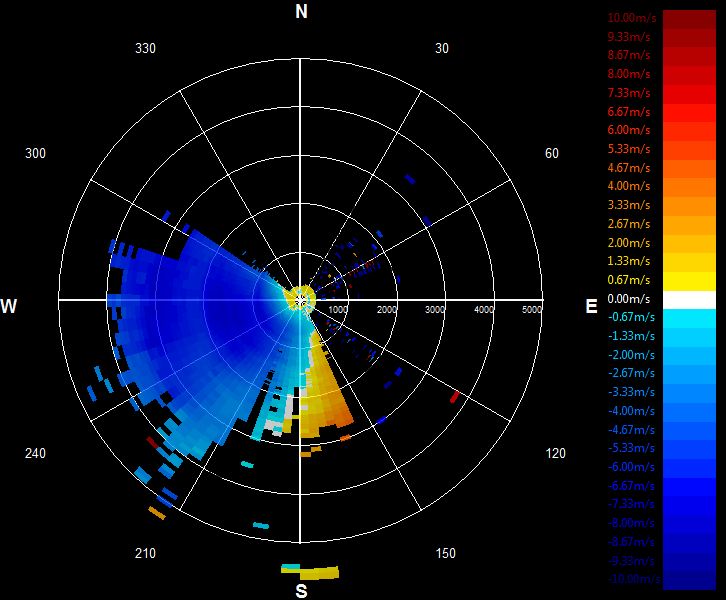The width and height of the screenshot is (726, 600).
Task: Click the 120 degree bearing label
Action: (555, 453)
